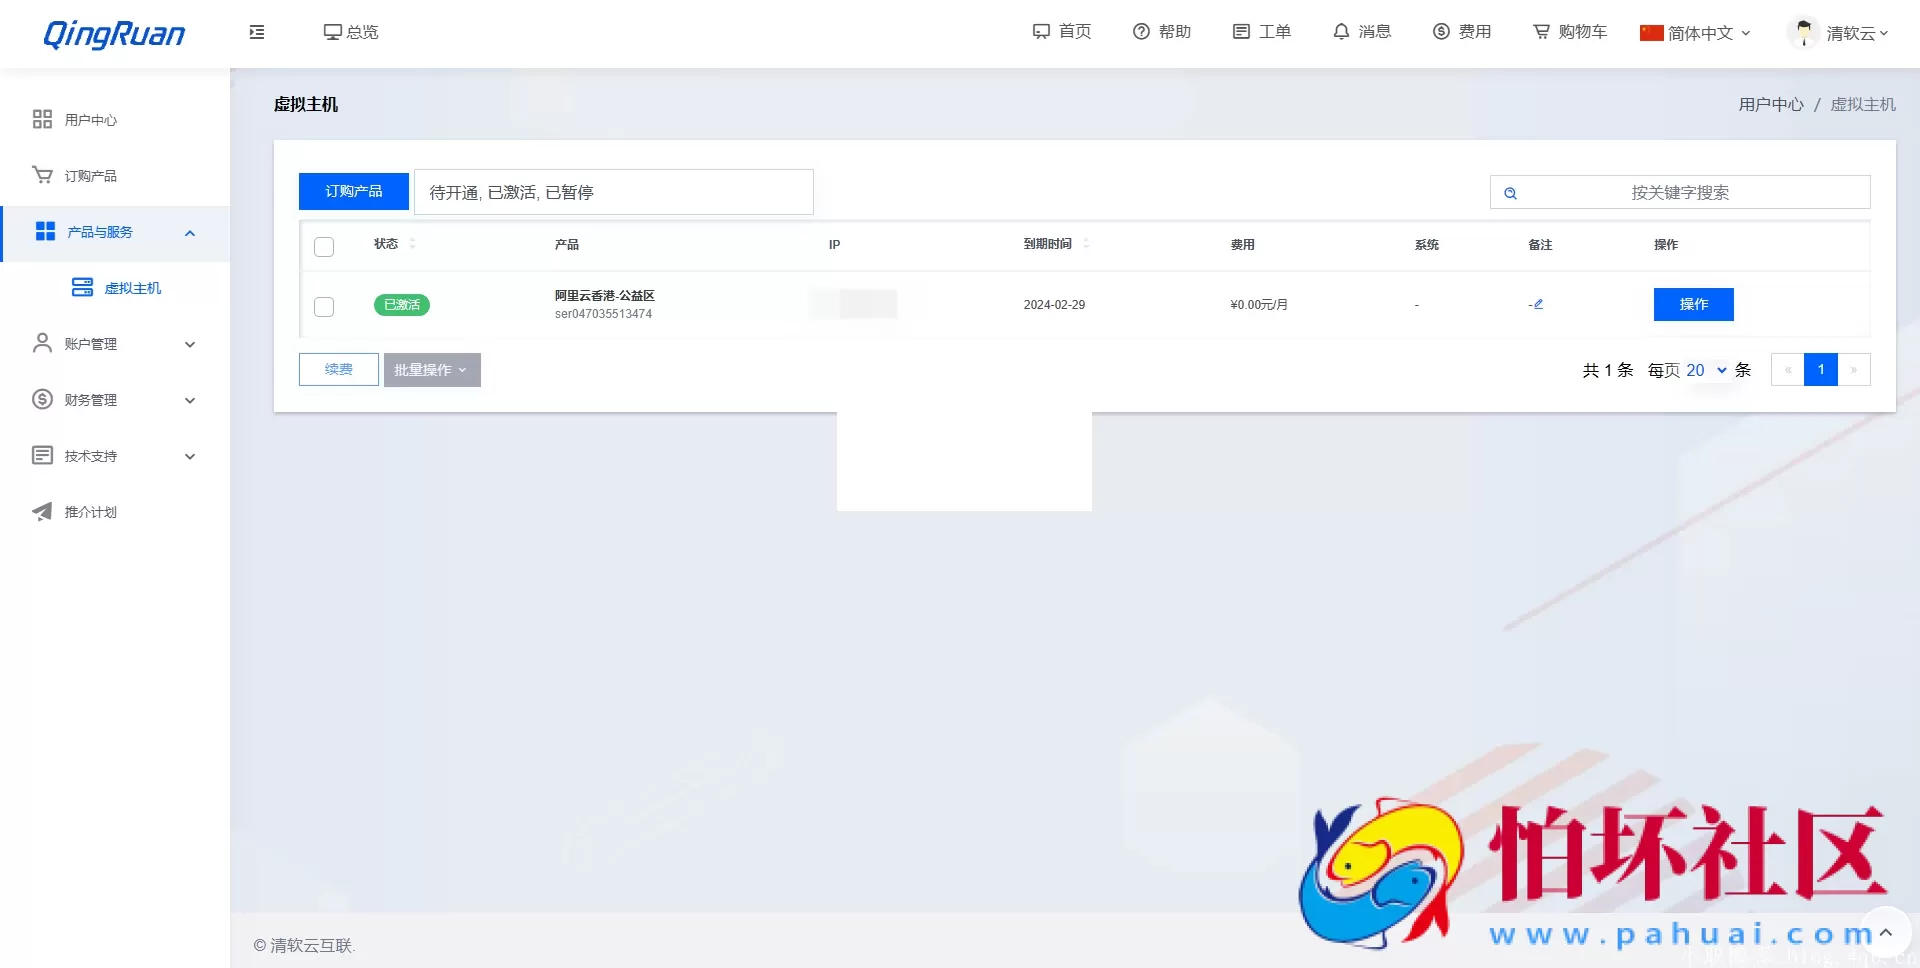Screen dimensions: 1920x968
Task: Sort the table by 到期时间 column
Action: pos(1086,243)
